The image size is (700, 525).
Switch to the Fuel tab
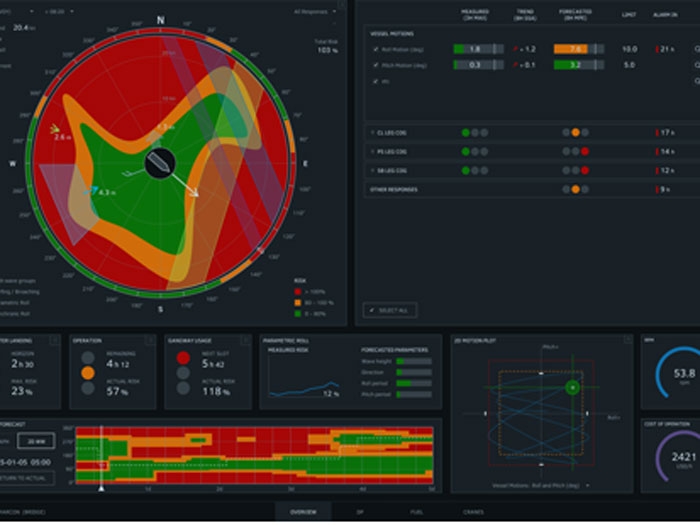[416, 512]
